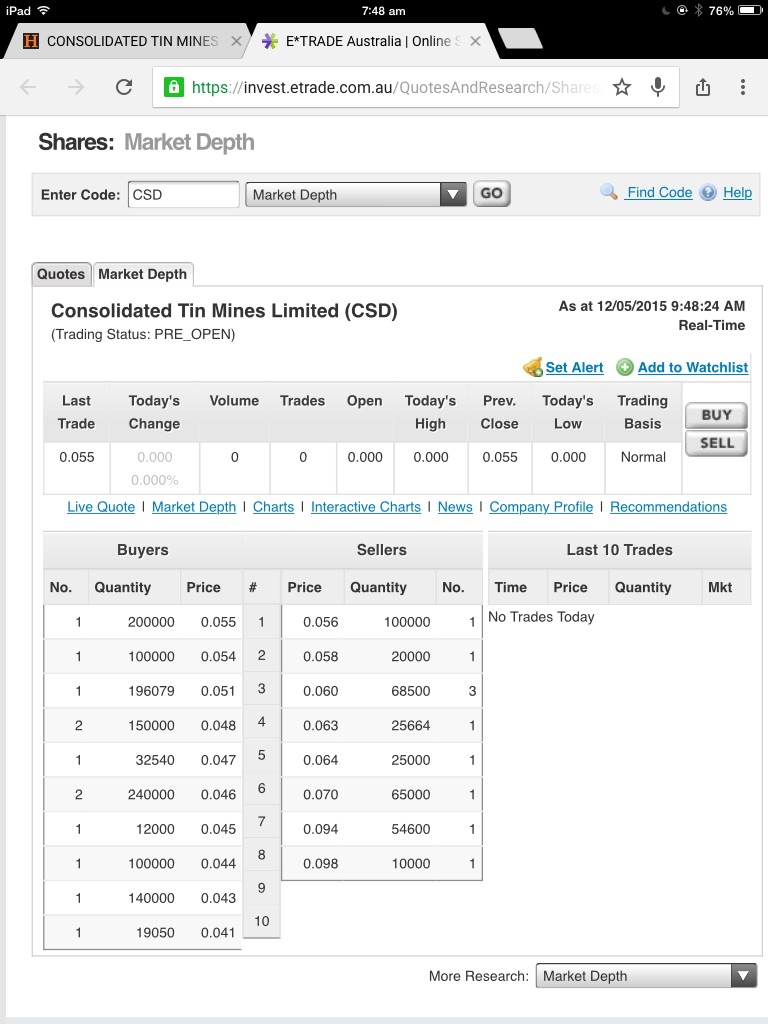Bookmark page with the star icon
Viewport: 768px width, 1024px height.
(622, 87)
